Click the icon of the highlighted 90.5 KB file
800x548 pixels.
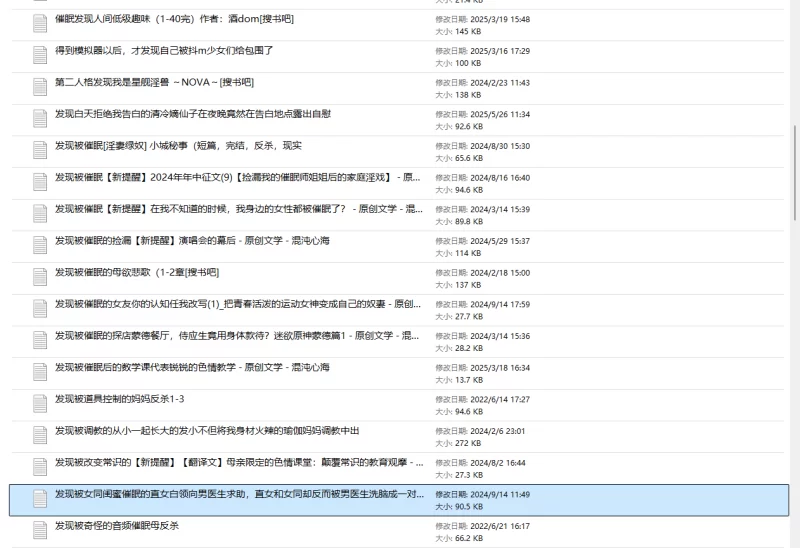point(40,499)
